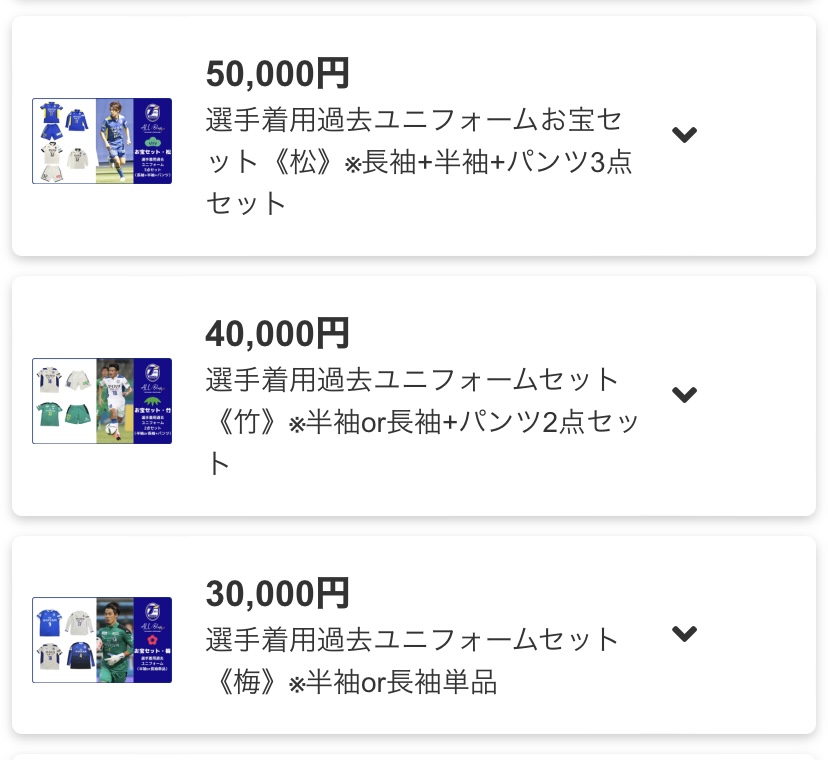Image resolution: width=828 pixels, height=760 pixels.
Task: Select the 50,000円 price heading
Action: [x=277, y=73]
